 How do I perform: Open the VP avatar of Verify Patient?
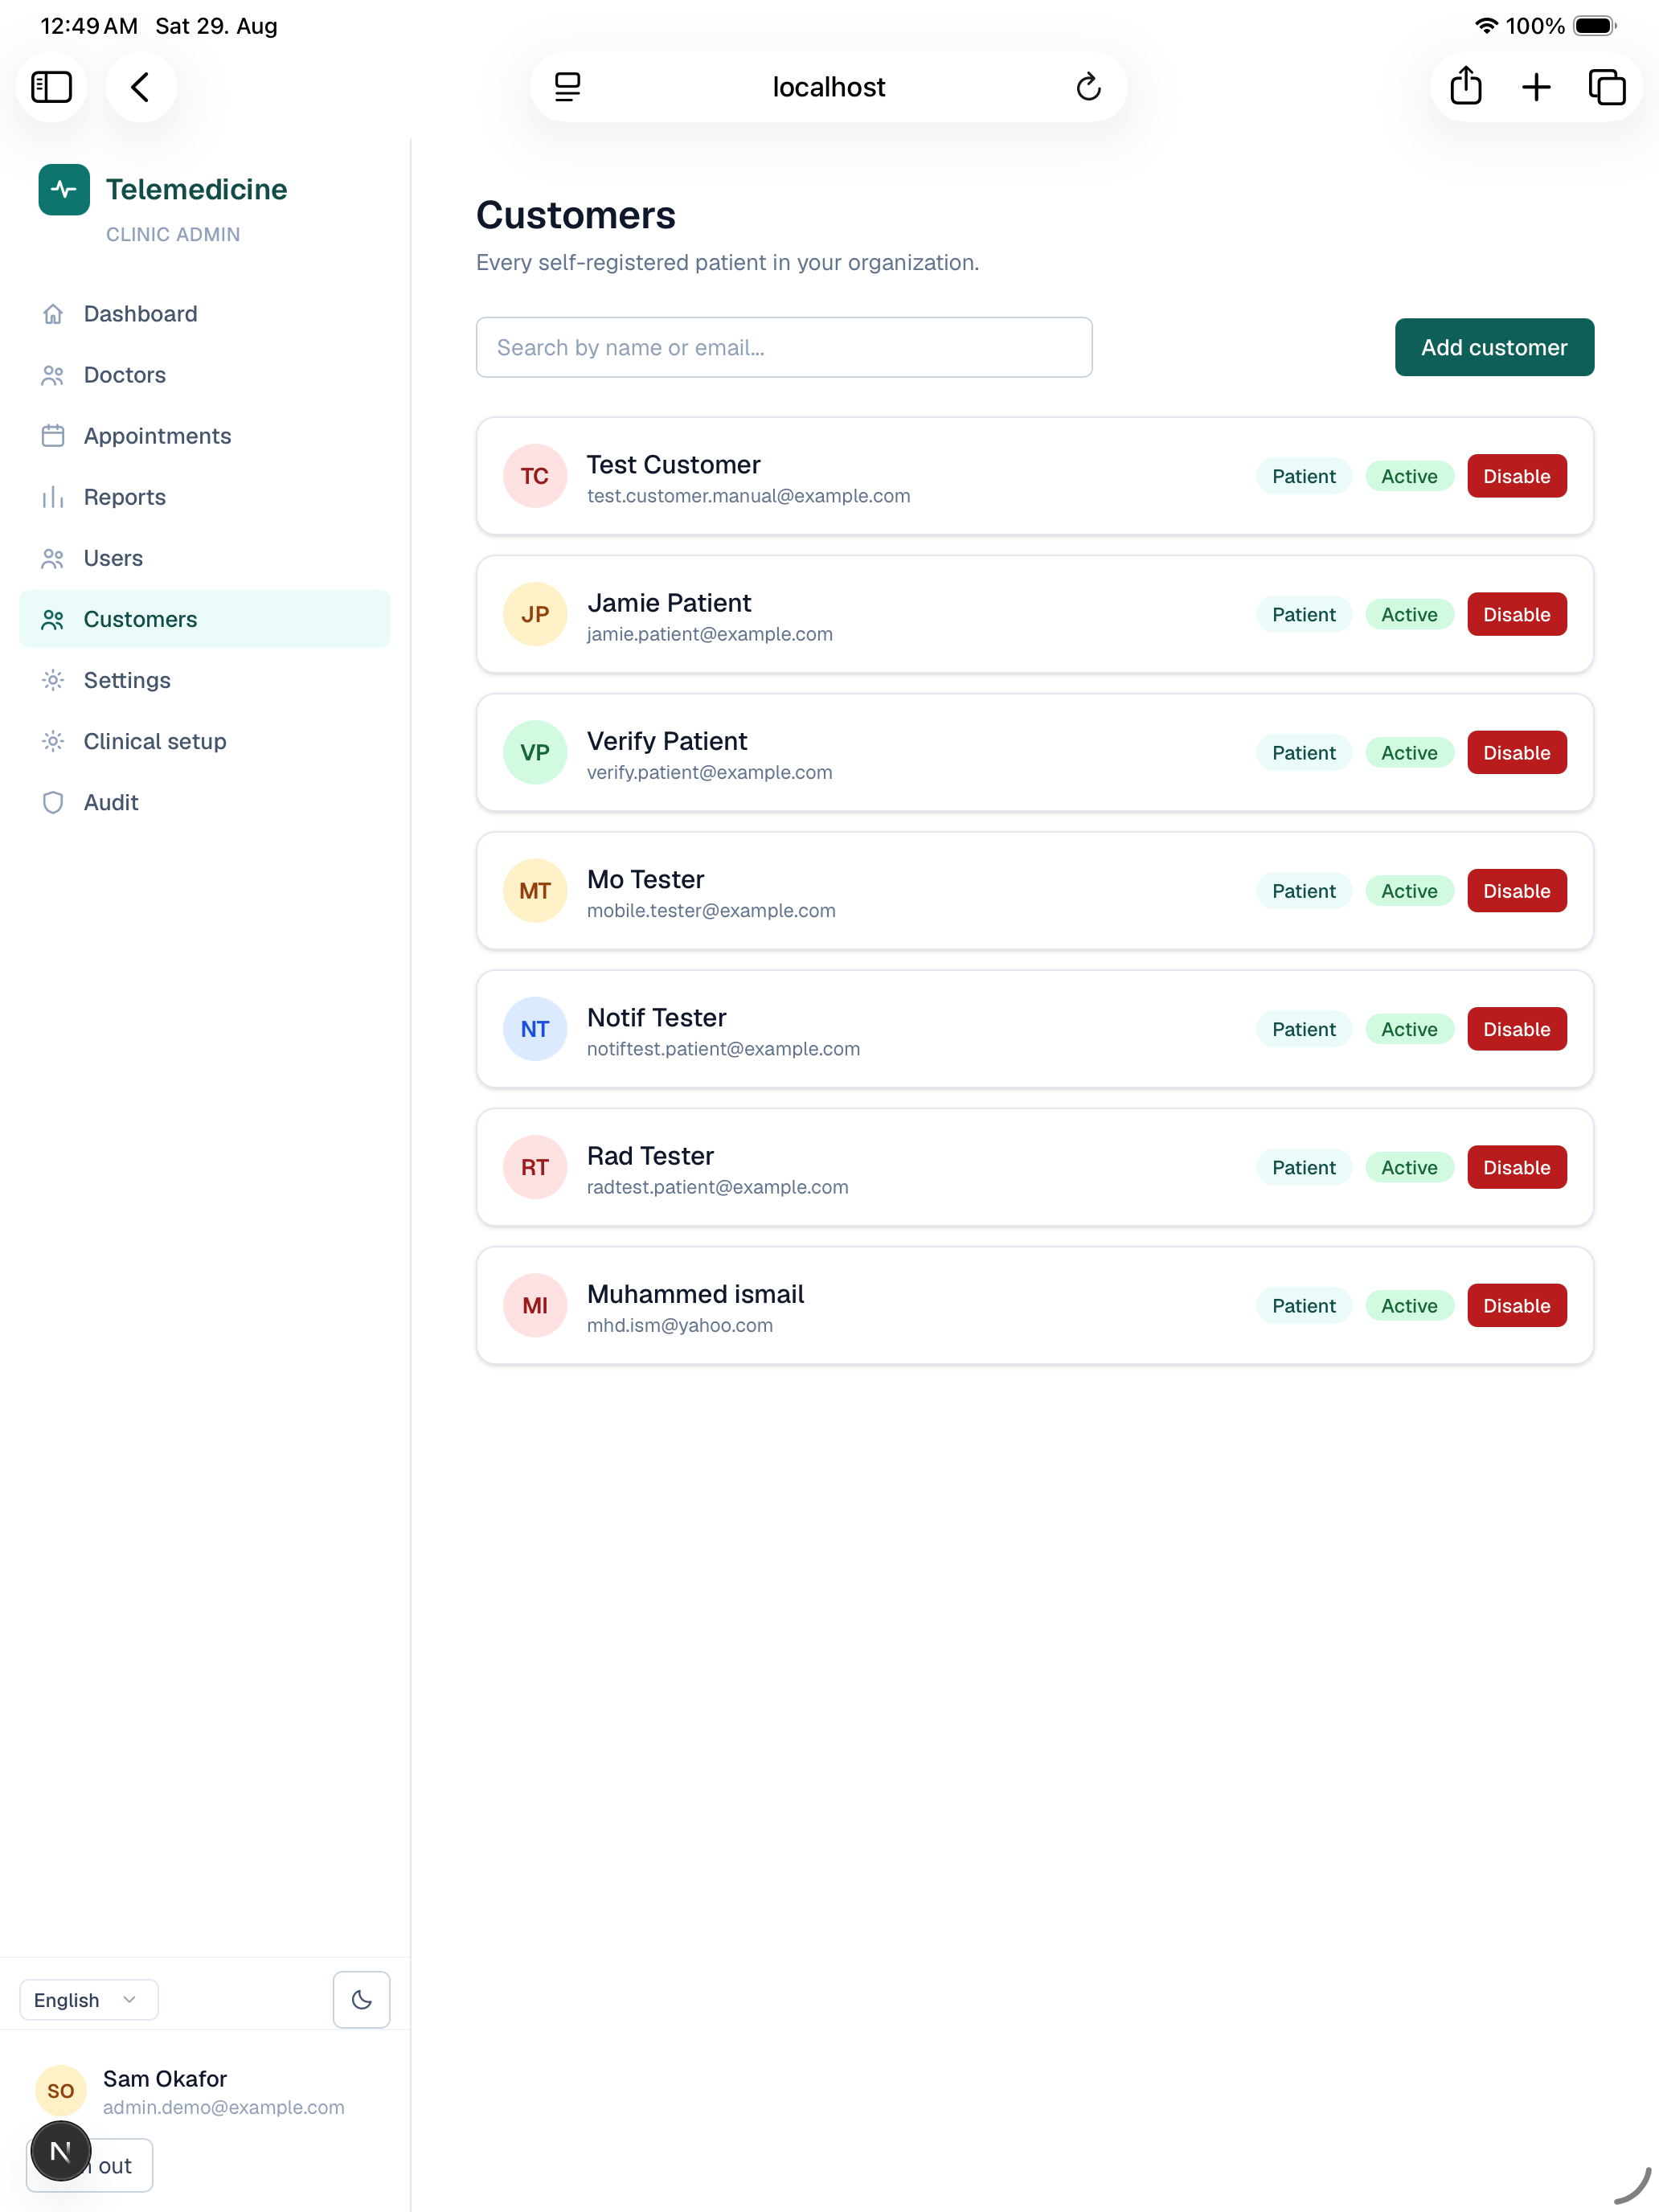pyautogui.click(x=535, y=752)
